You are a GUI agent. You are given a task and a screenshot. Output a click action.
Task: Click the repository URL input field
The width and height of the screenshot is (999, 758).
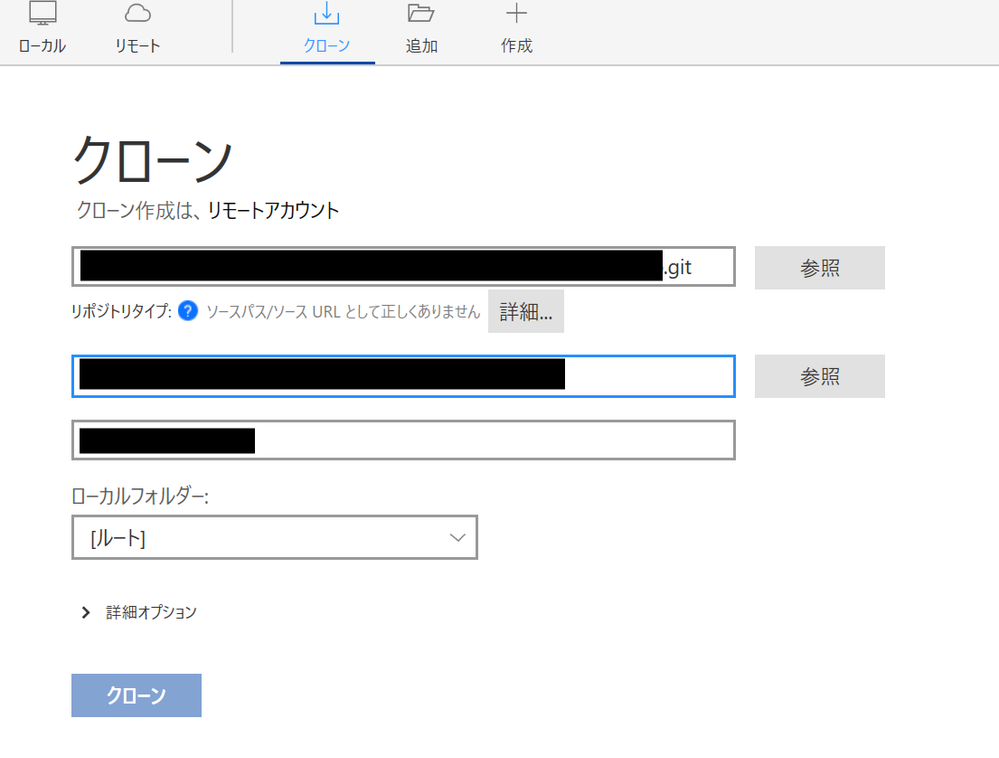pyautogui.click(x=402, y=266)
